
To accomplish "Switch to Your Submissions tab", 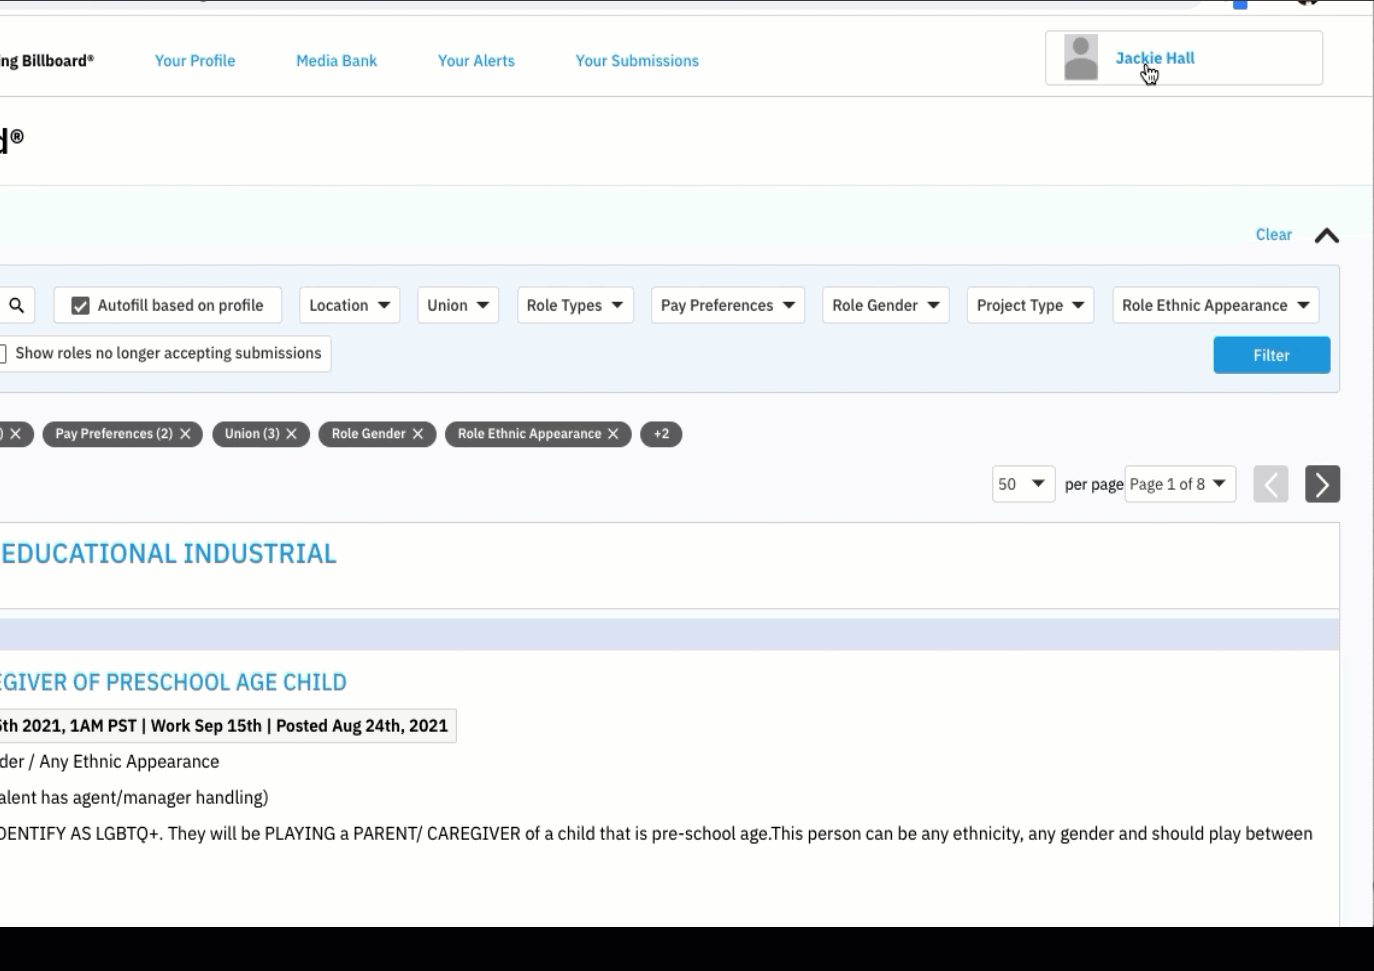I will 637,61.
